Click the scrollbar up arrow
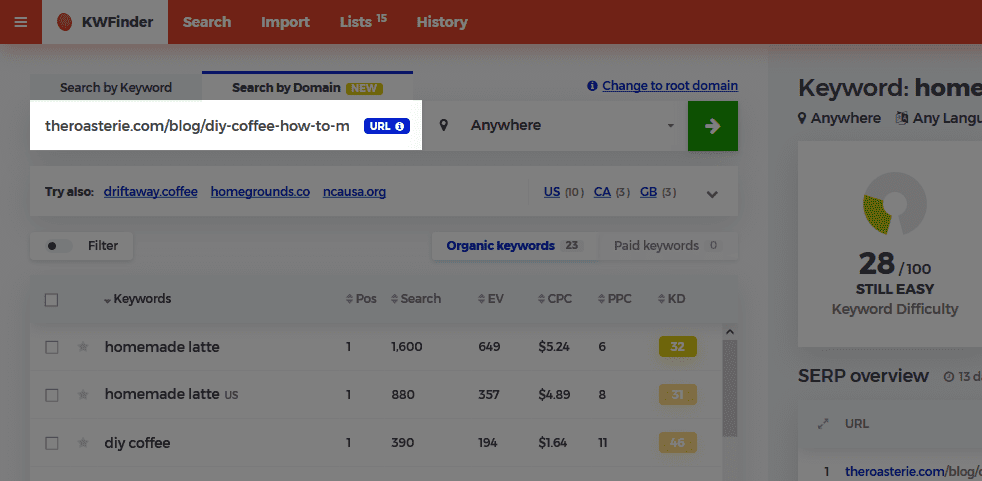Viewport: 982px width, 481px height. 730,332
